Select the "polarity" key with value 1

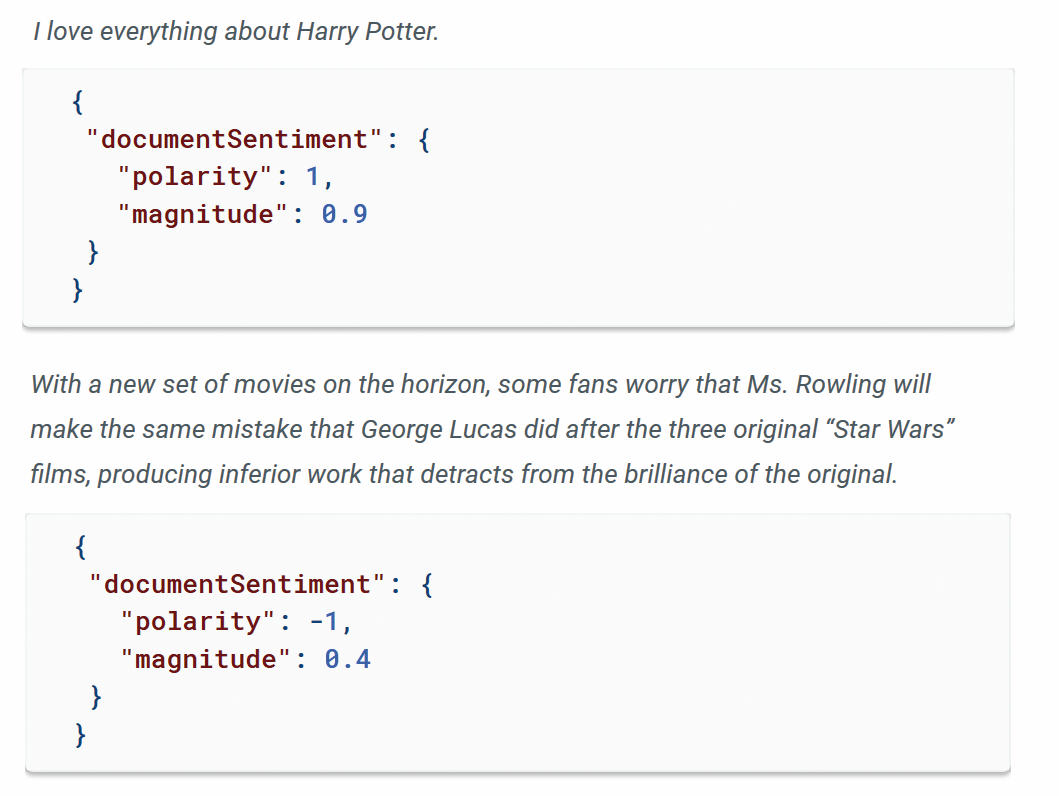(x=195, y=177)
